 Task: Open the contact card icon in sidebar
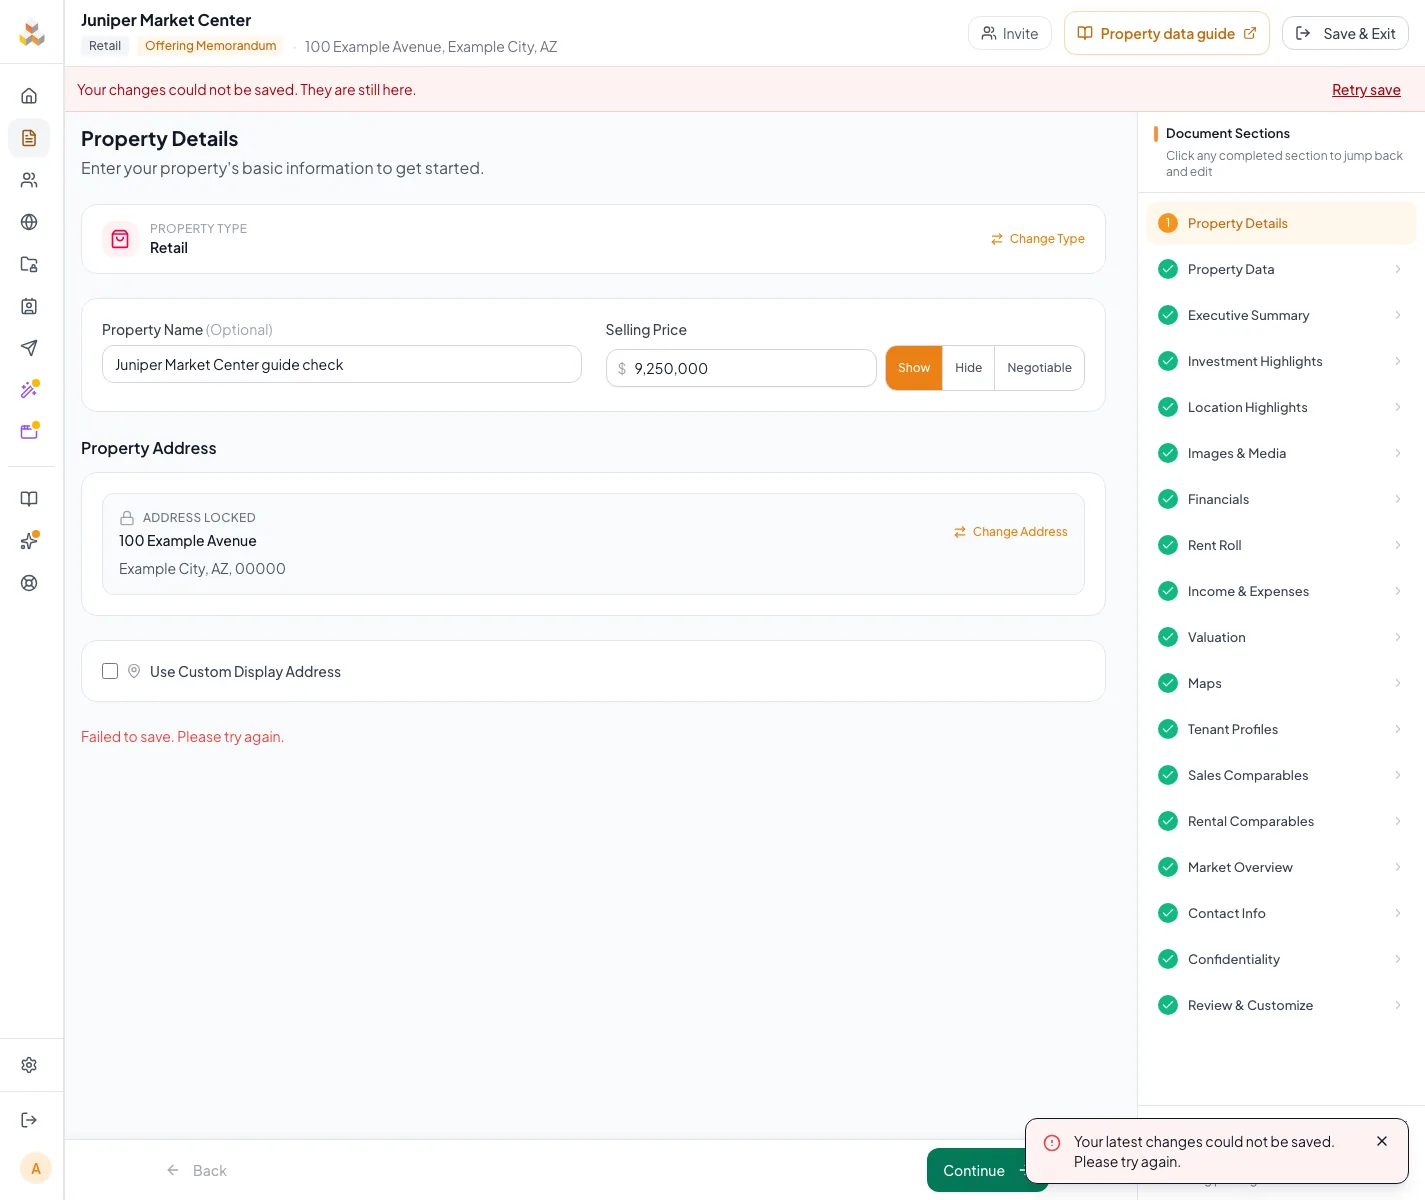click(x=29, y=306)
